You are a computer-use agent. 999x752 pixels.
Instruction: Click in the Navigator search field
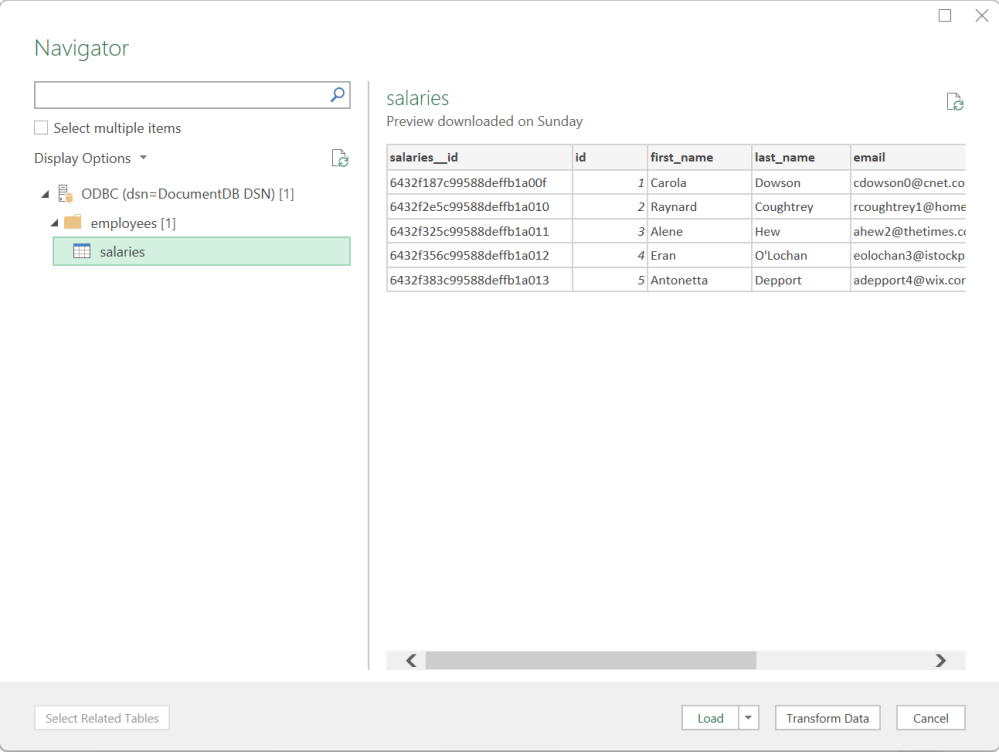[180, 95]
